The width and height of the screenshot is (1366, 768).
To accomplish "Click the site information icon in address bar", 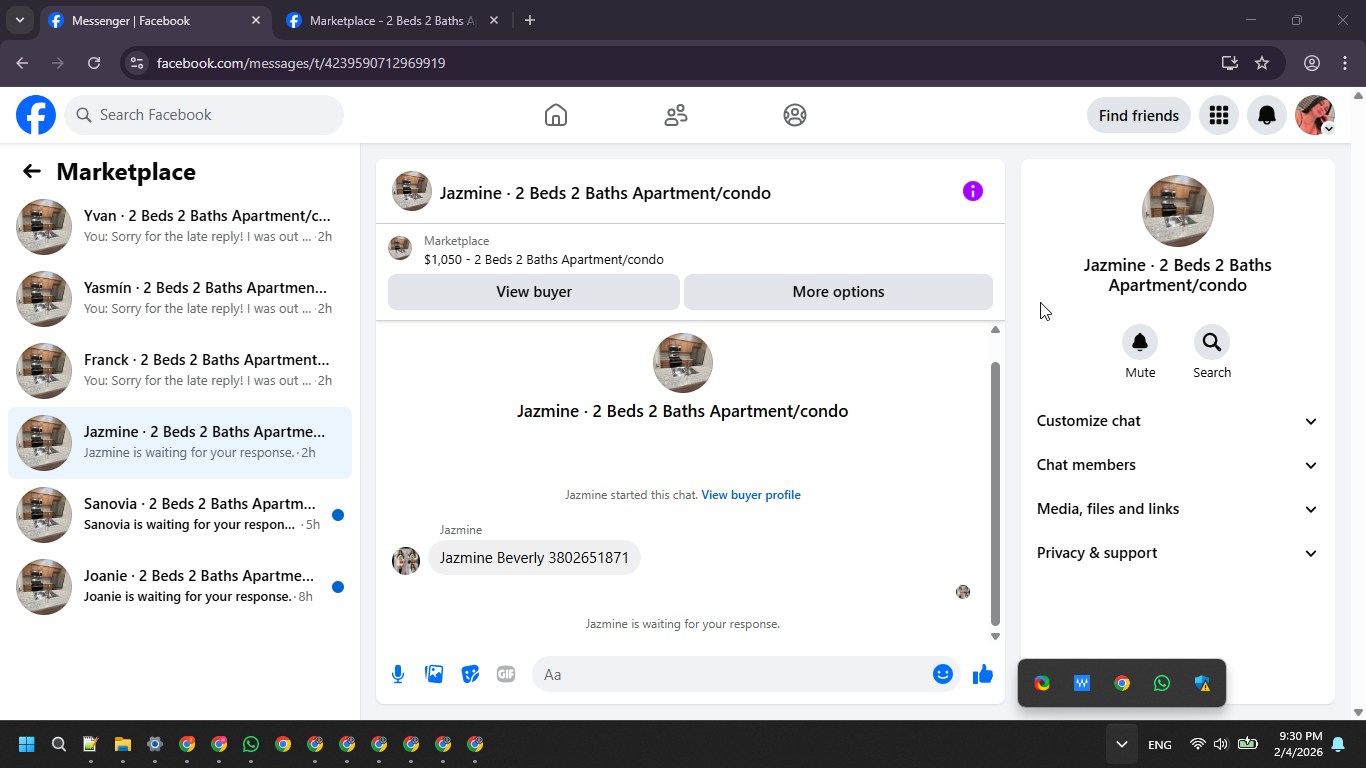I will click(138, 63).
